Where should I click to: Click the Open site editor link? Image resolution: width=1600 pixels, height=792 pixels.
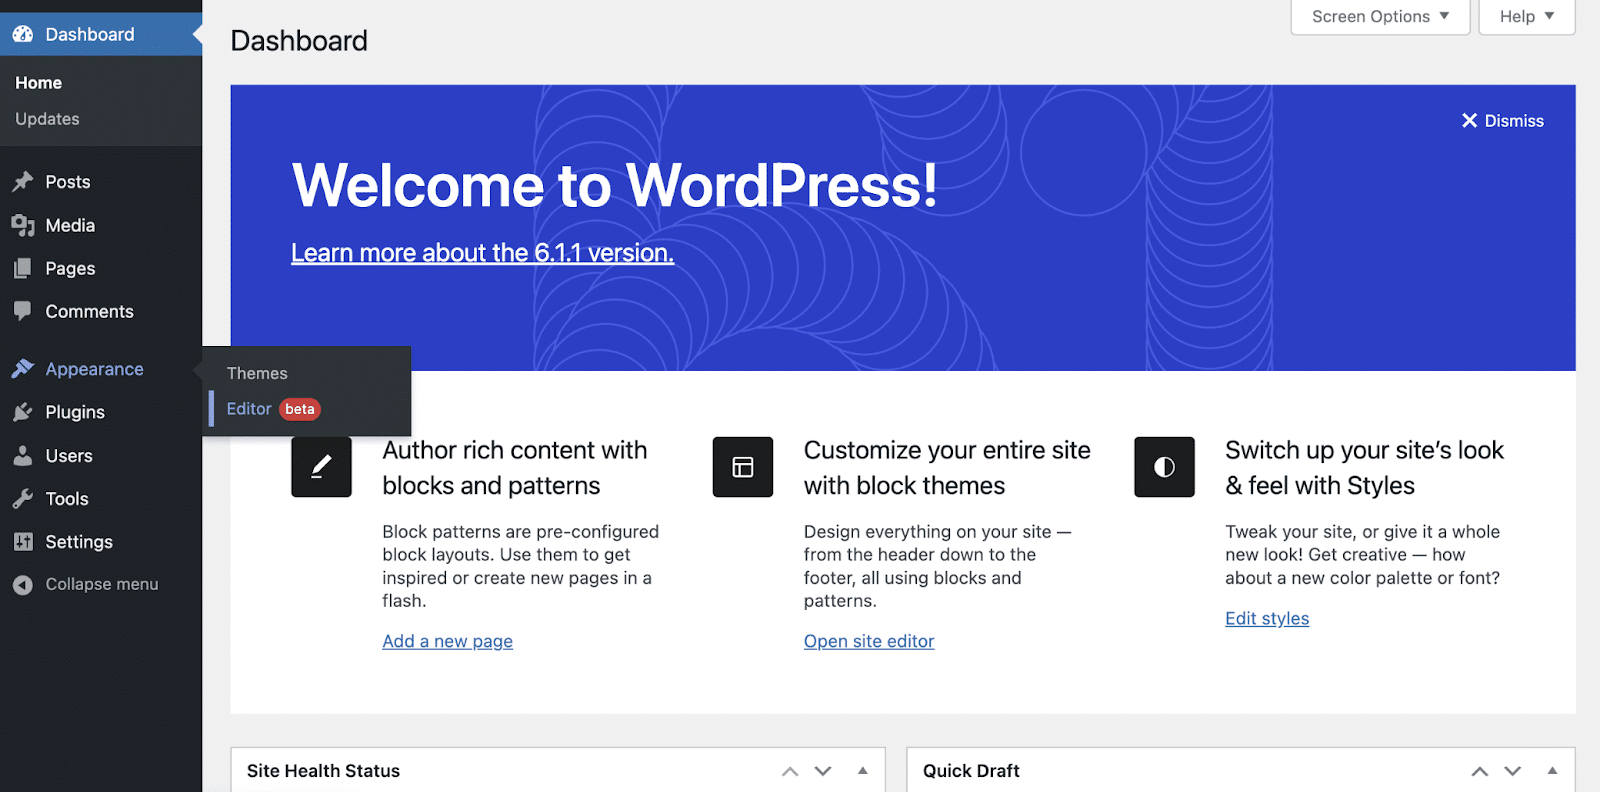coord(869,641)
